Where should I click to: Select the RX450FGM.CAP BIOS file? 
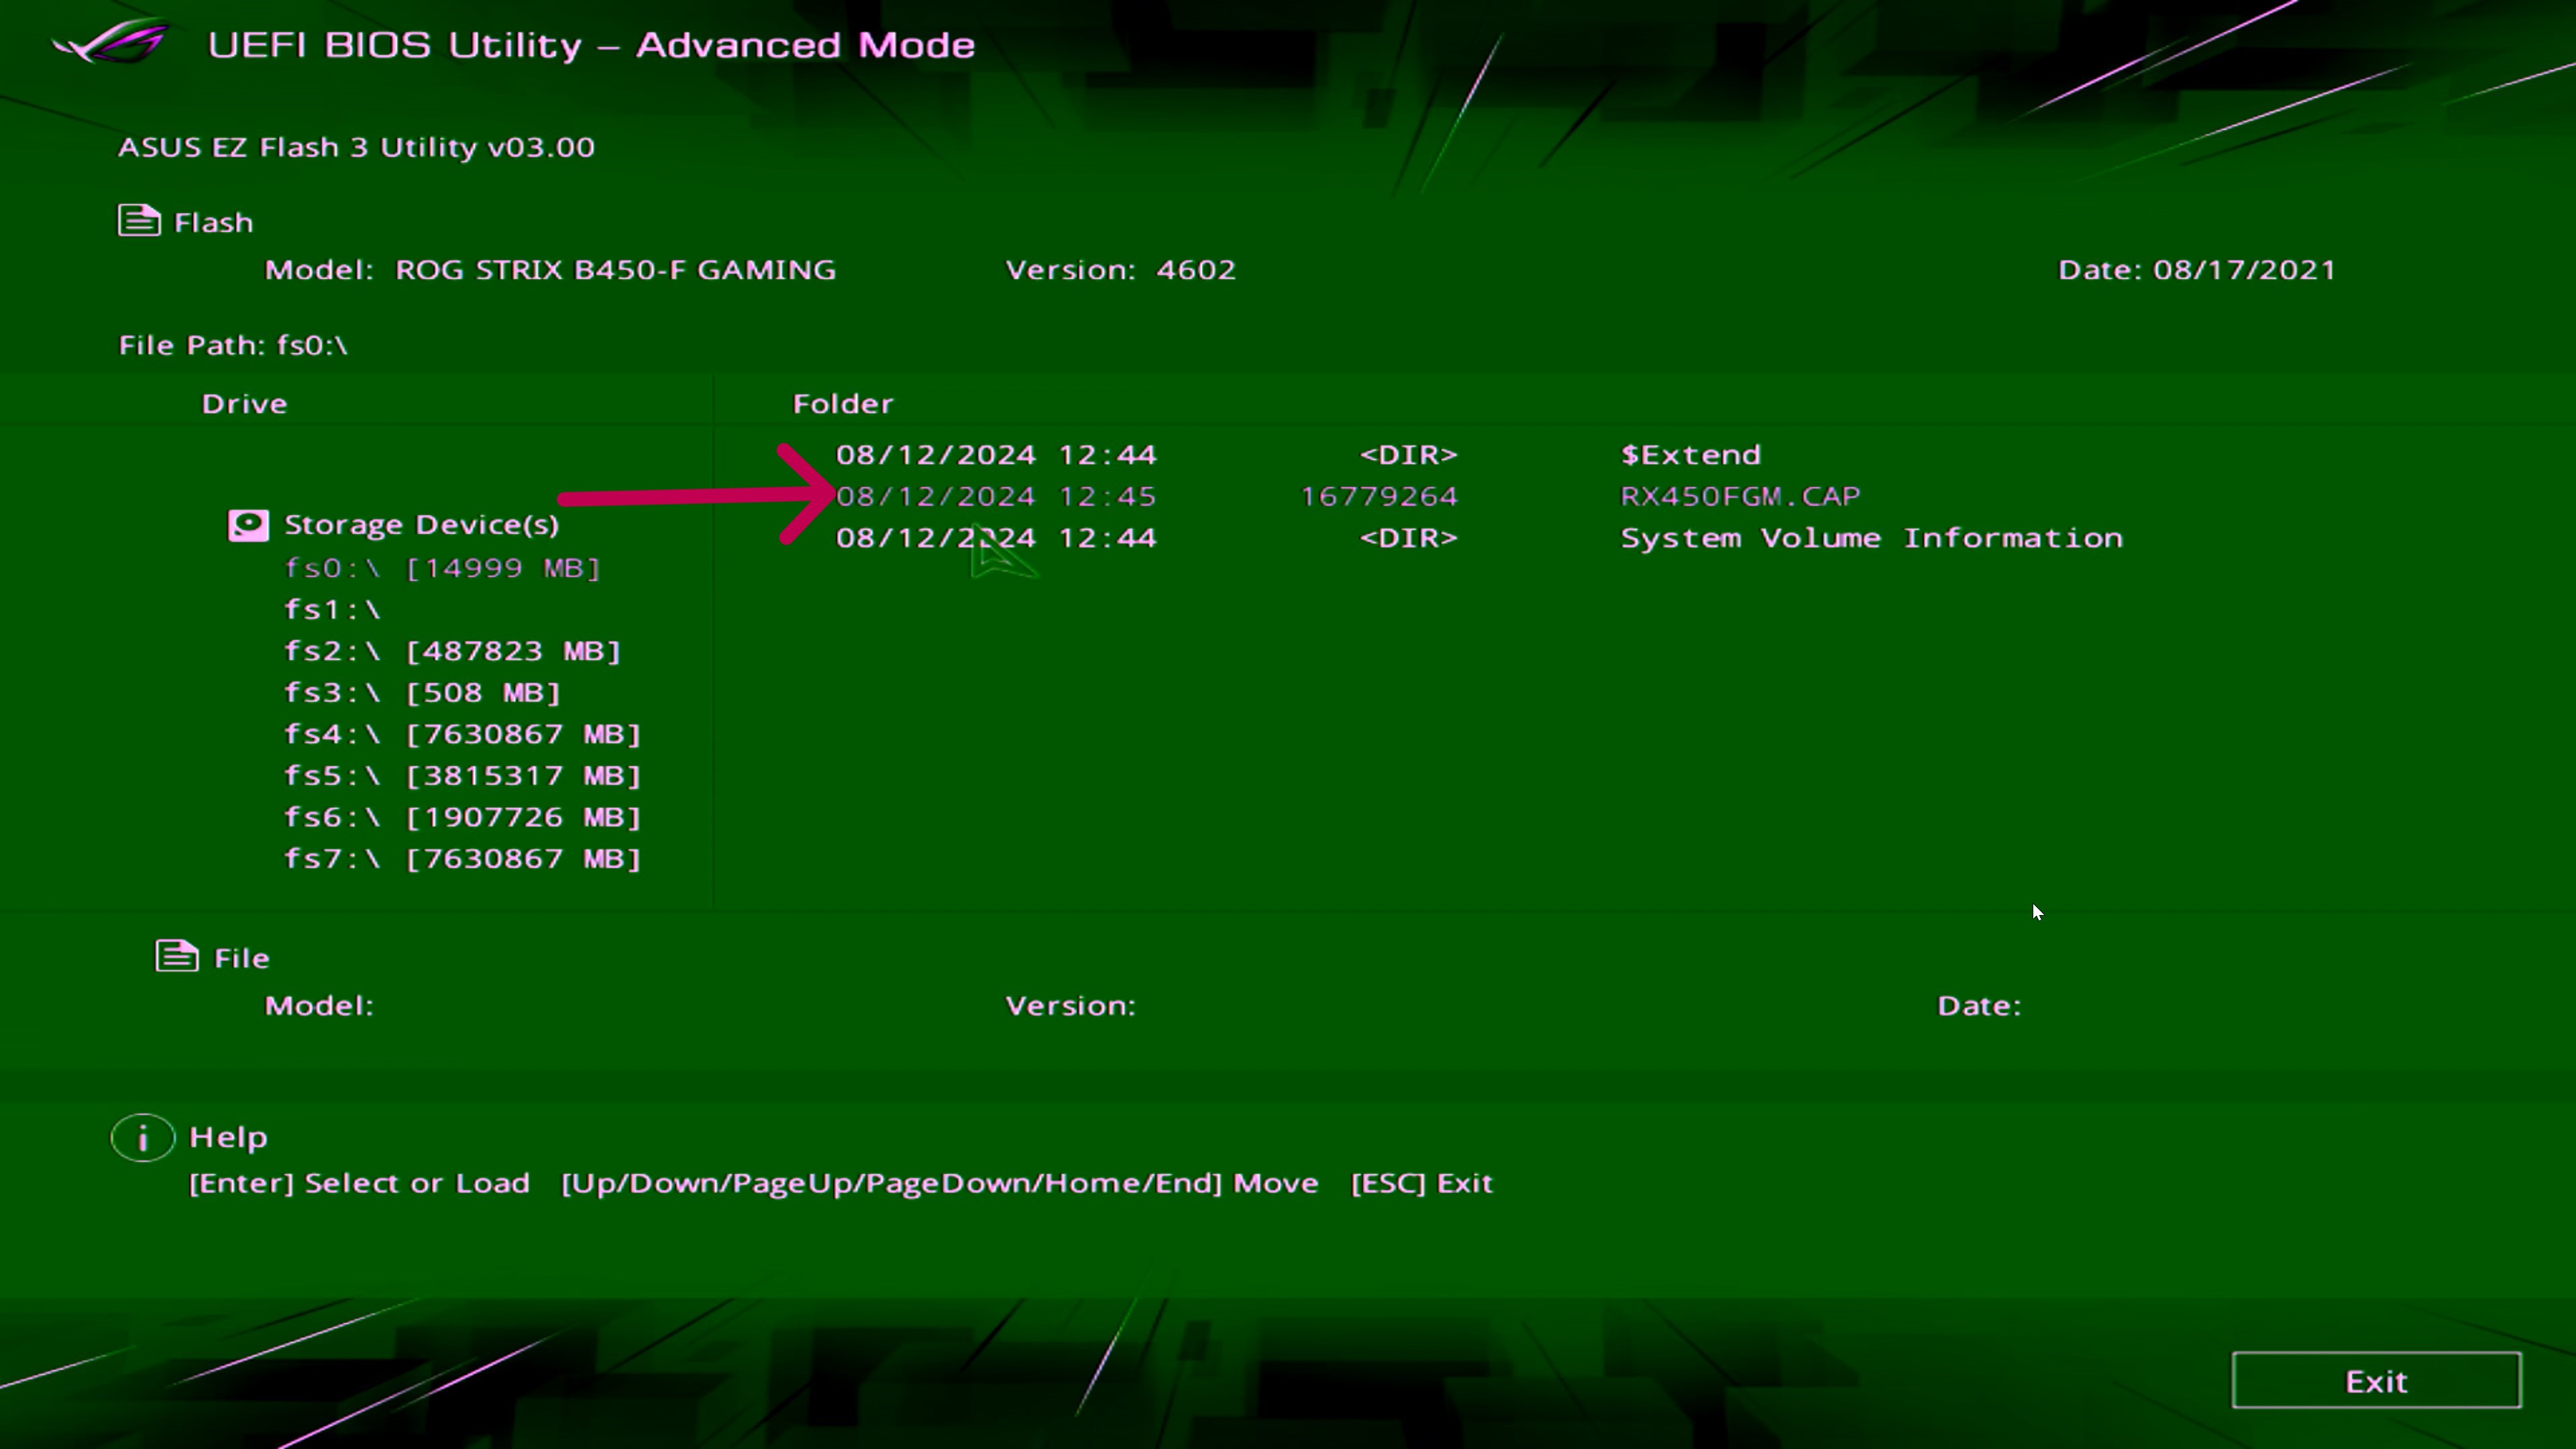click(1740, 497)
